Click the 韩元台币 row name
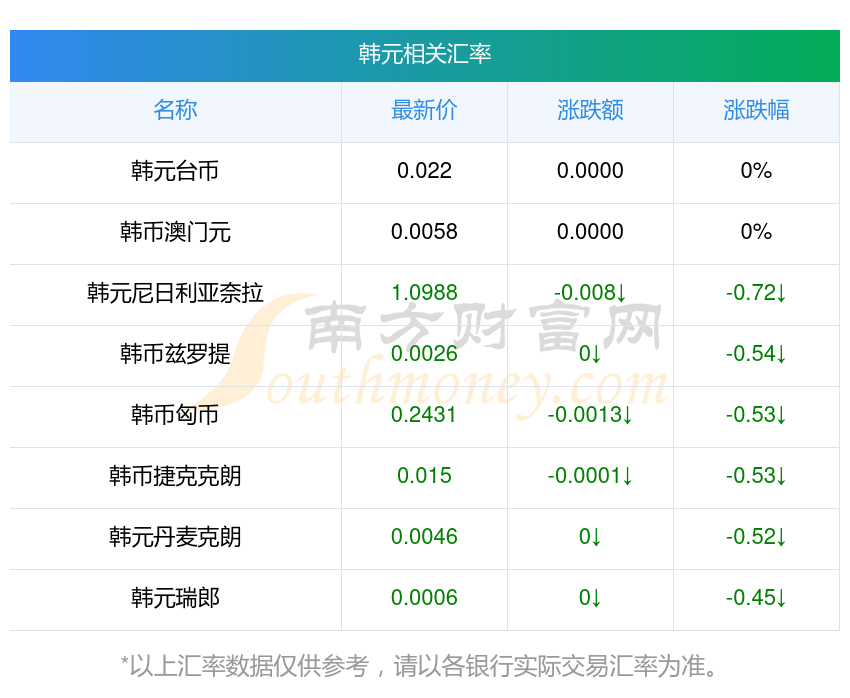Screen dimensions: 850x698 click(x=175, y=171)
